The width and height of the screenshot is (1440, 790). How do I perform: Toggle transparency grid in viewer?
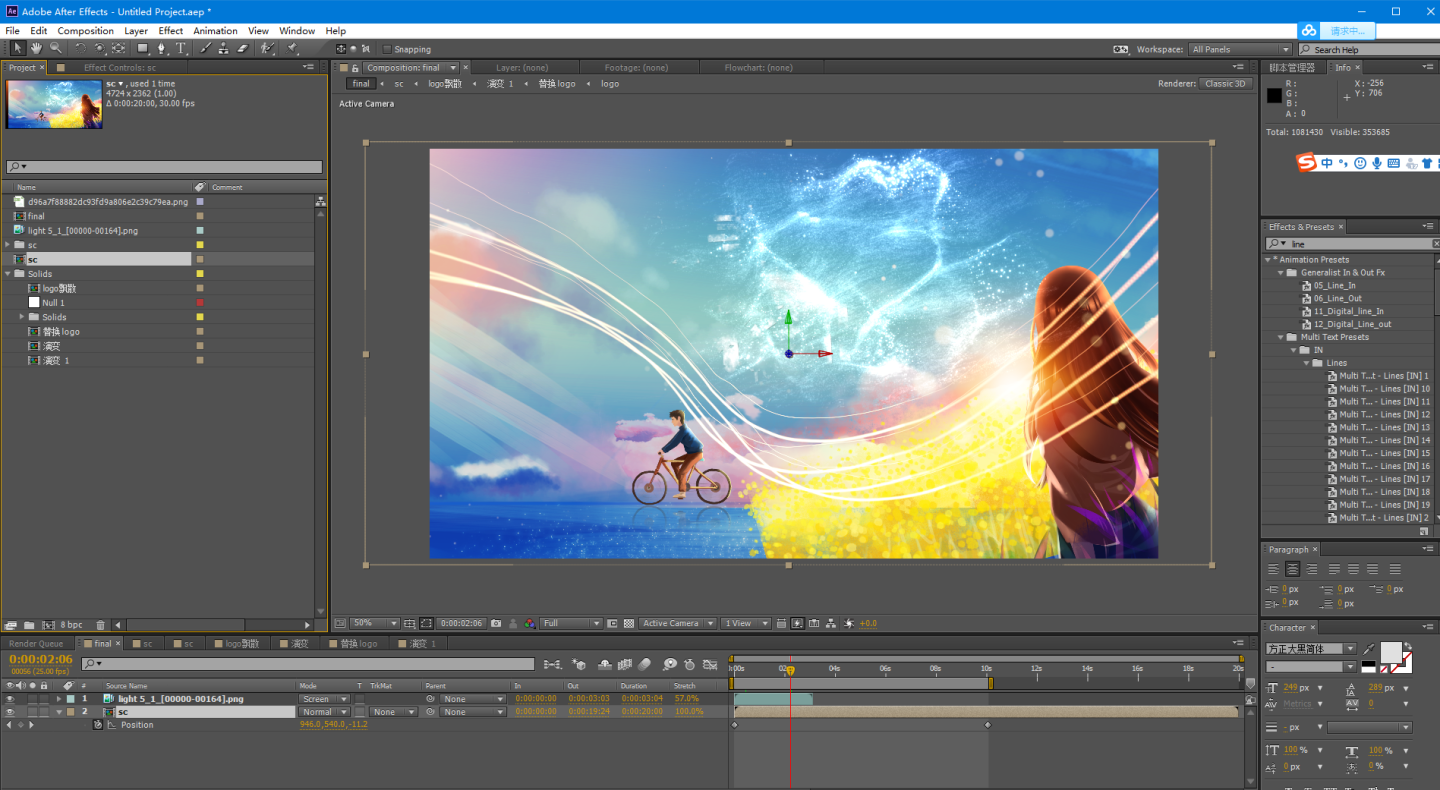(x=629, y=623)
